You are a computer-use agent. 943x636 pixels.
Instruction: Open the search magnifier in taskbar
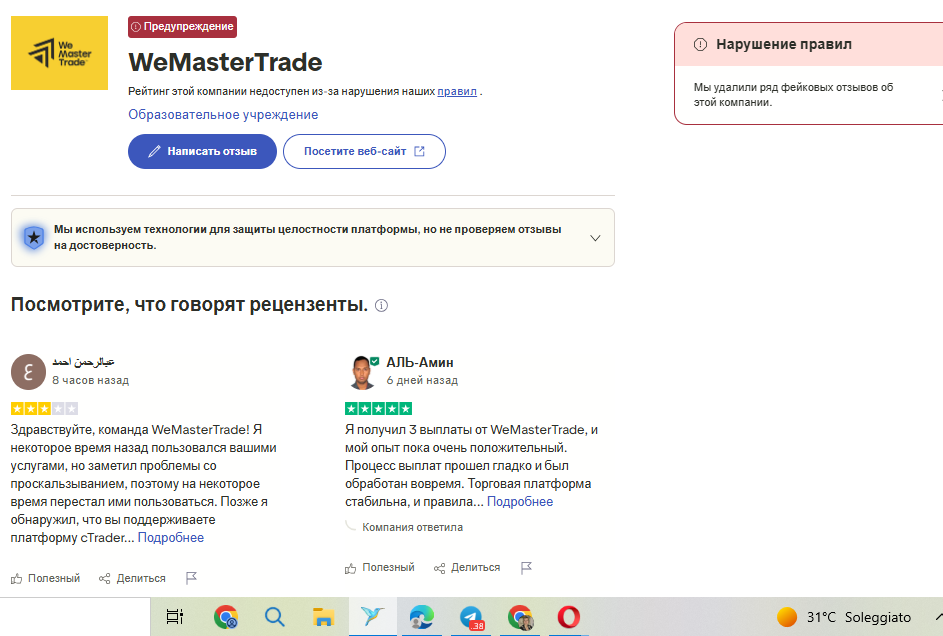click(x=274, y=617)
